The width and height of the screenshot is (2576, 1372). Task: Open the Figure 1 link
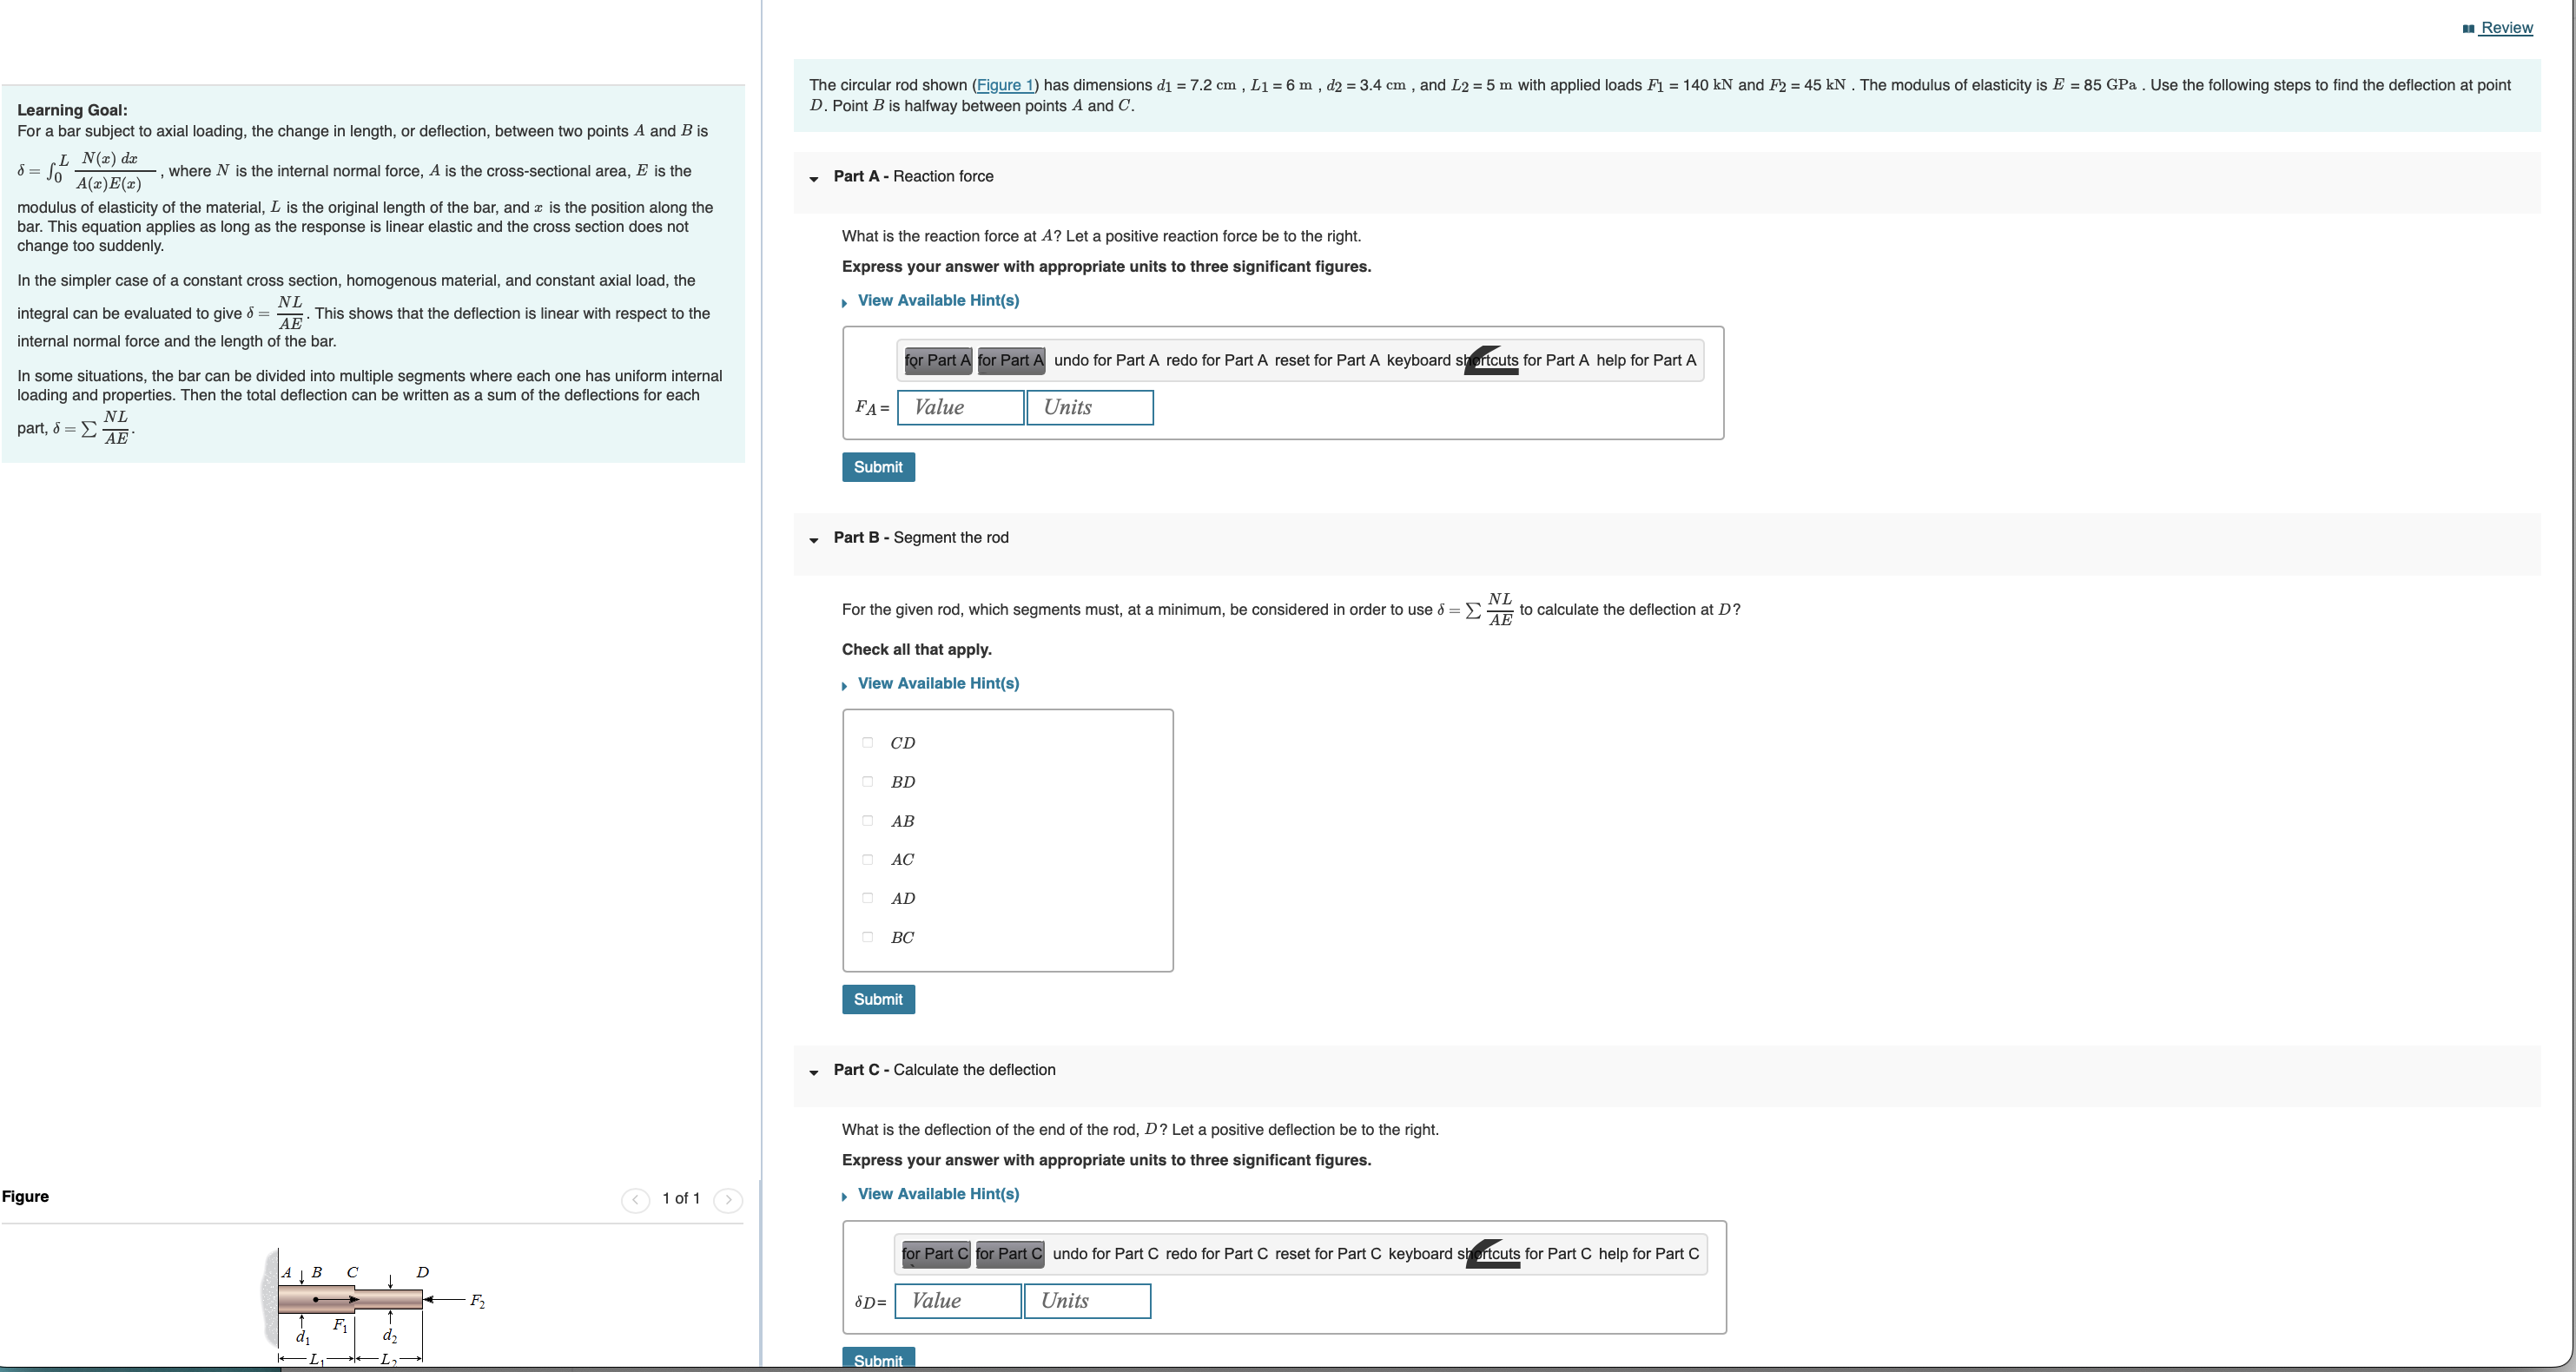(x=1005, y=85)
